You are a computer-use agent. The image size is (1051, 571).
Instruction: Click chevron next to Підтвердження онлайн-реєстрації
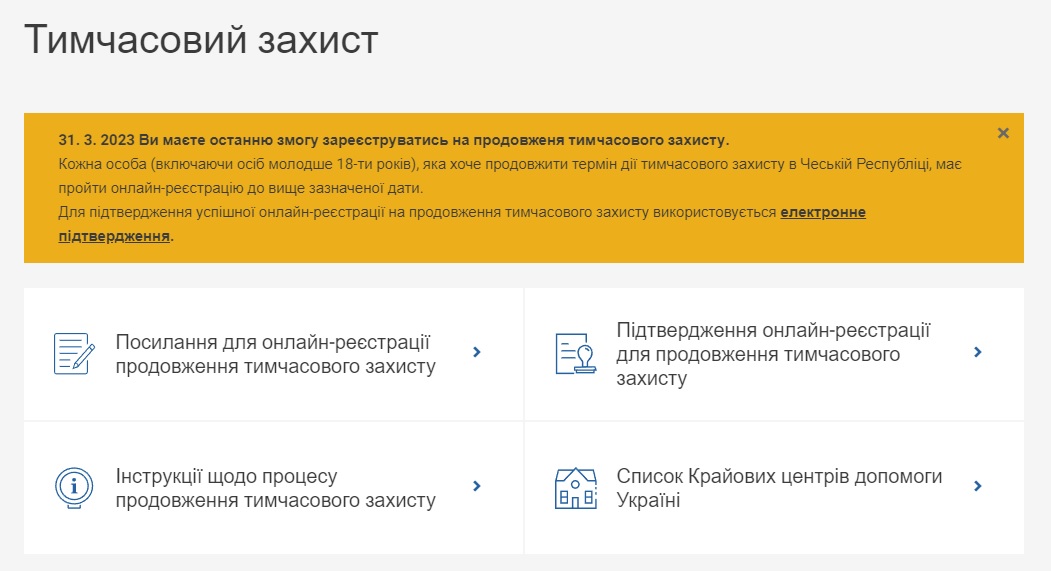(977, 352)
